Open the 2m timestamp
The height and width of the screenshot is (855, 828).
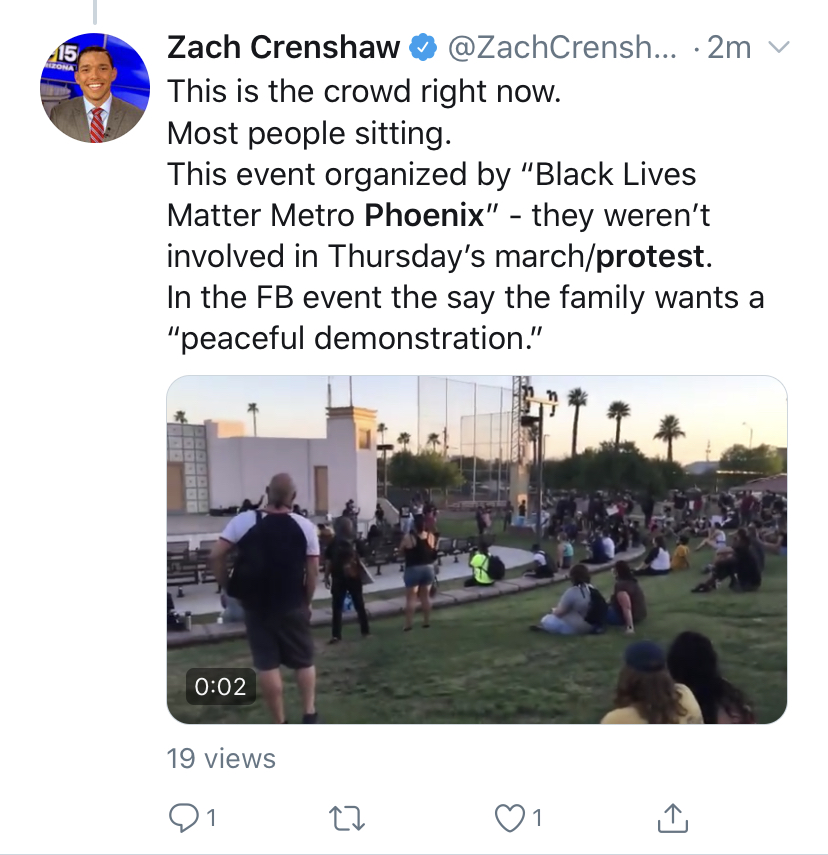[729, 47]
